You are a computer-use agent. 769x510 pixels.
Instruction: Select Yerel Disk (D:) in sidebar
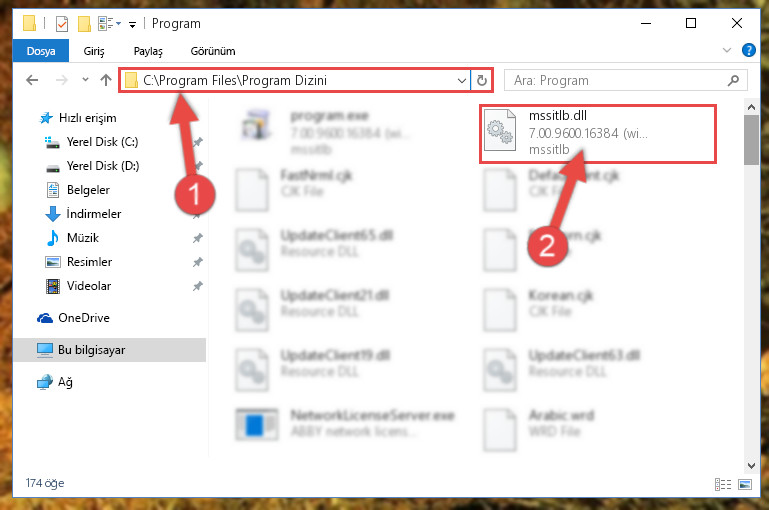[x=103, y=166]
